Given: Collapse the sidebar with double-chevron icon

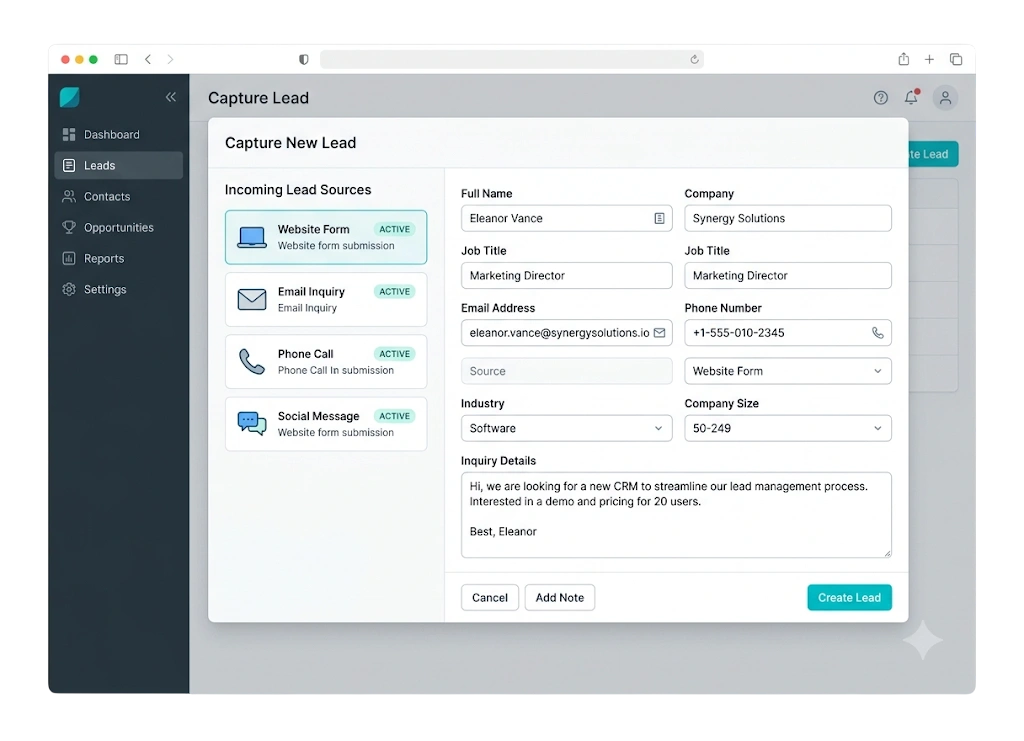Looking at the screenshot, I should click(170, 97).
